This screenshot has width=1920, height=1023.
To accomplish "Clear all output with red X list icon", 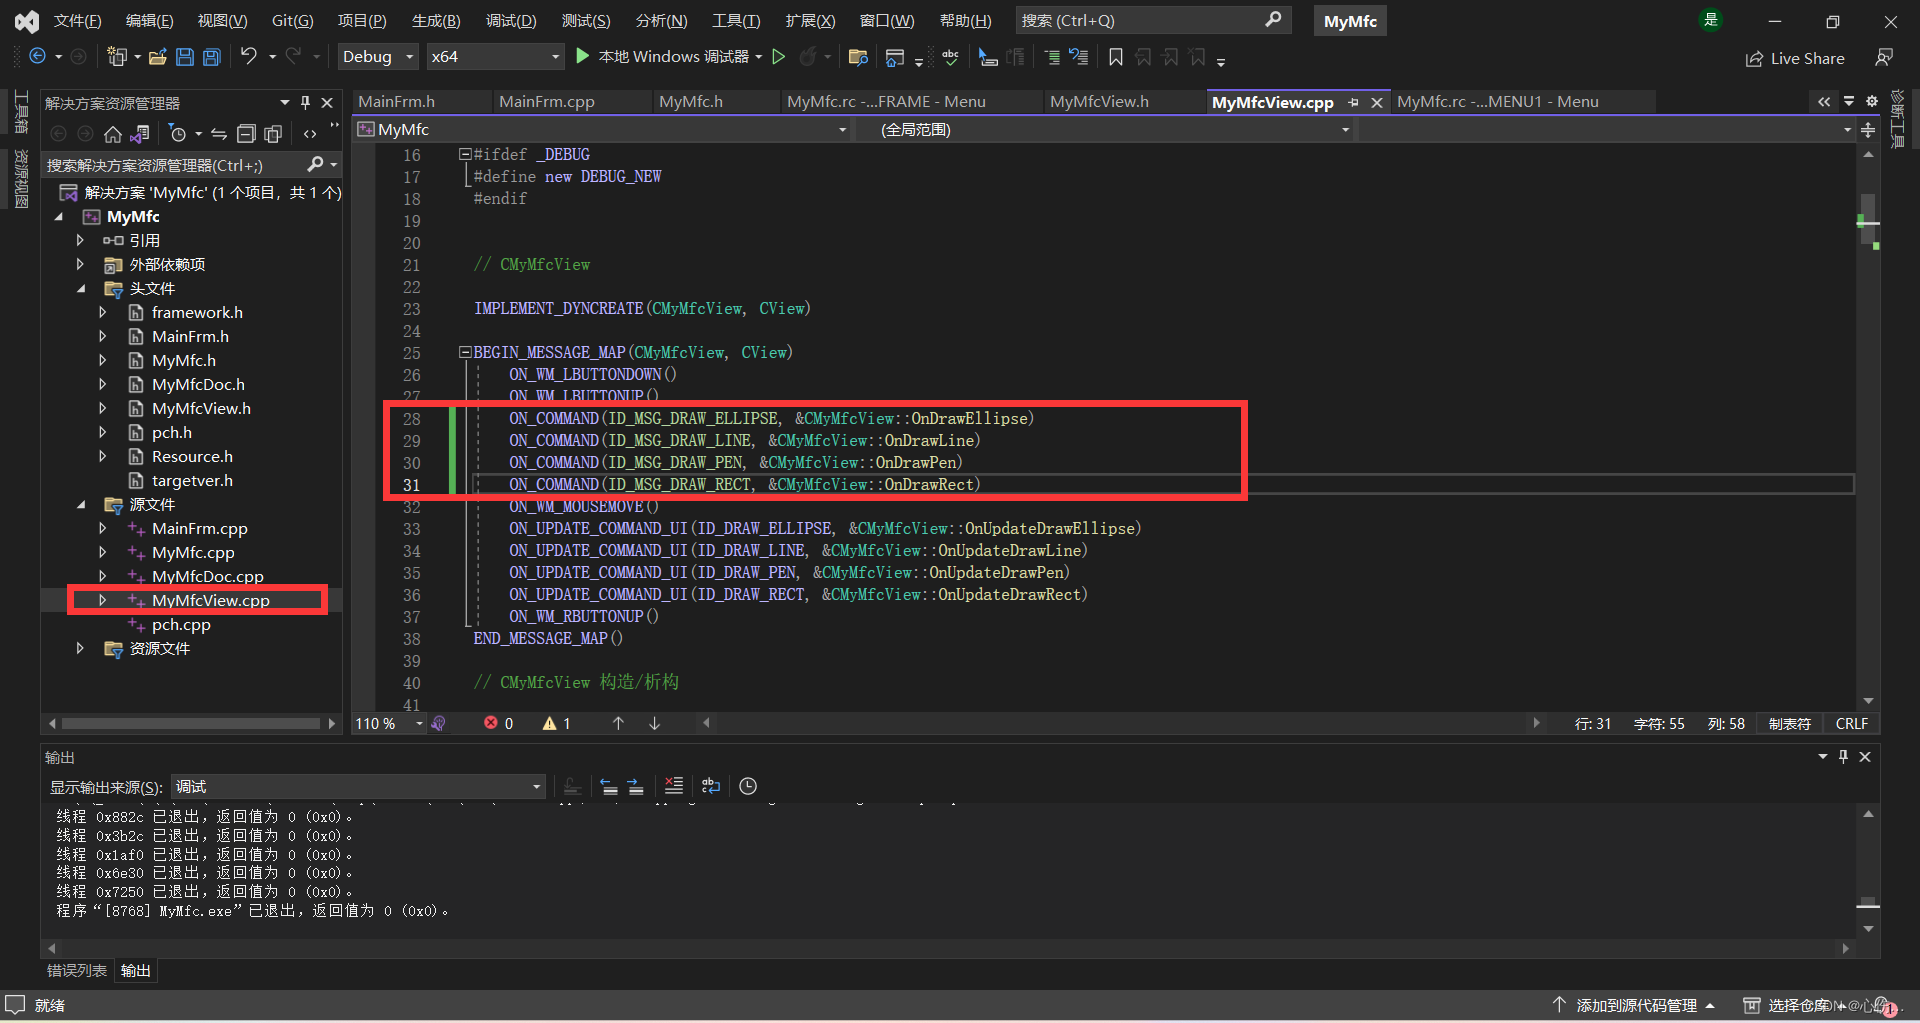I will (674, 786).
